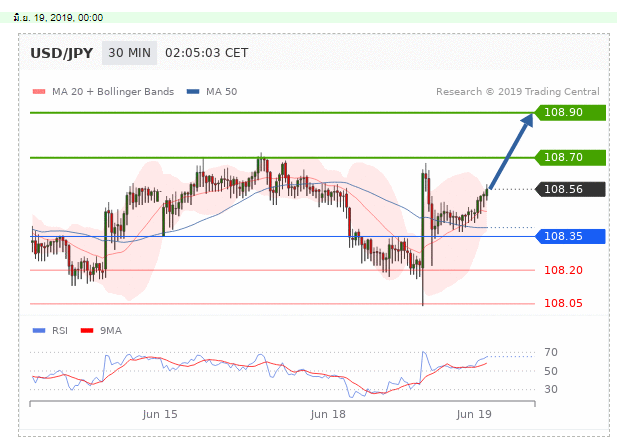
Task: Click the RSI 50 level label
Action: [551, 371]
